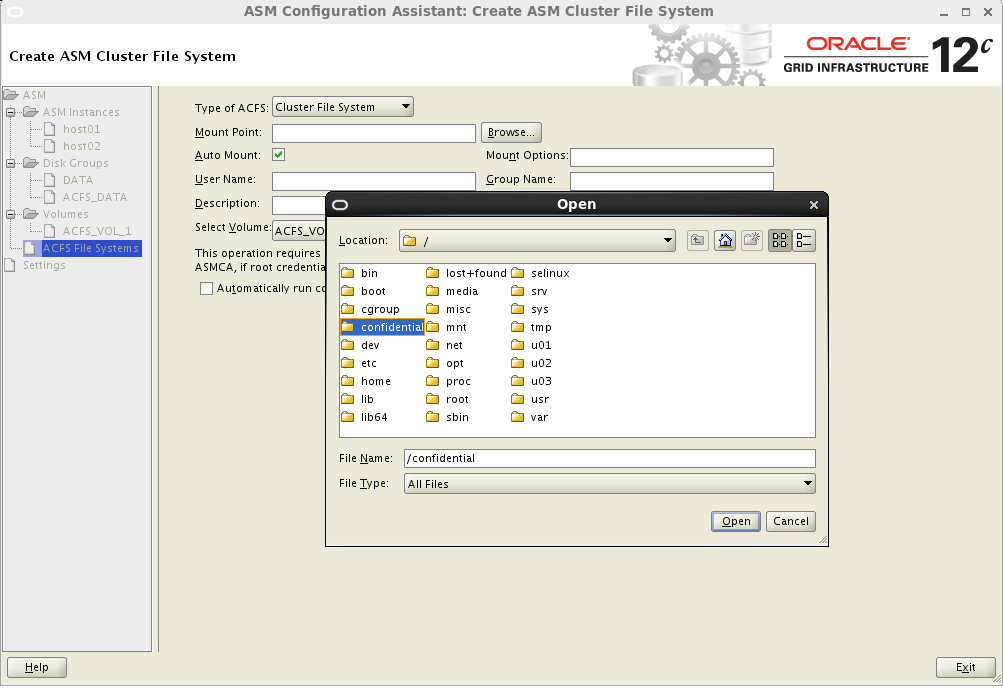Select the opt folder icon

pyautogui.click(x=433, y=363)
